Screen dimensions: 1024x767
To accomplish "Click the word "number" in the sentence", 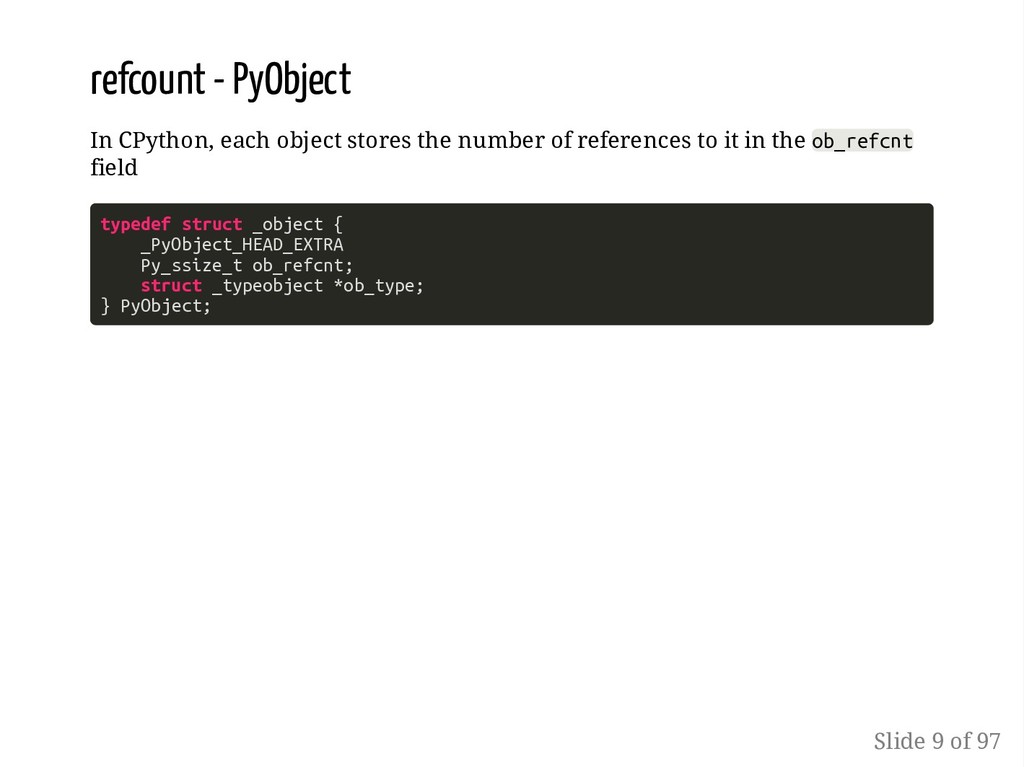I will (501, 140).
